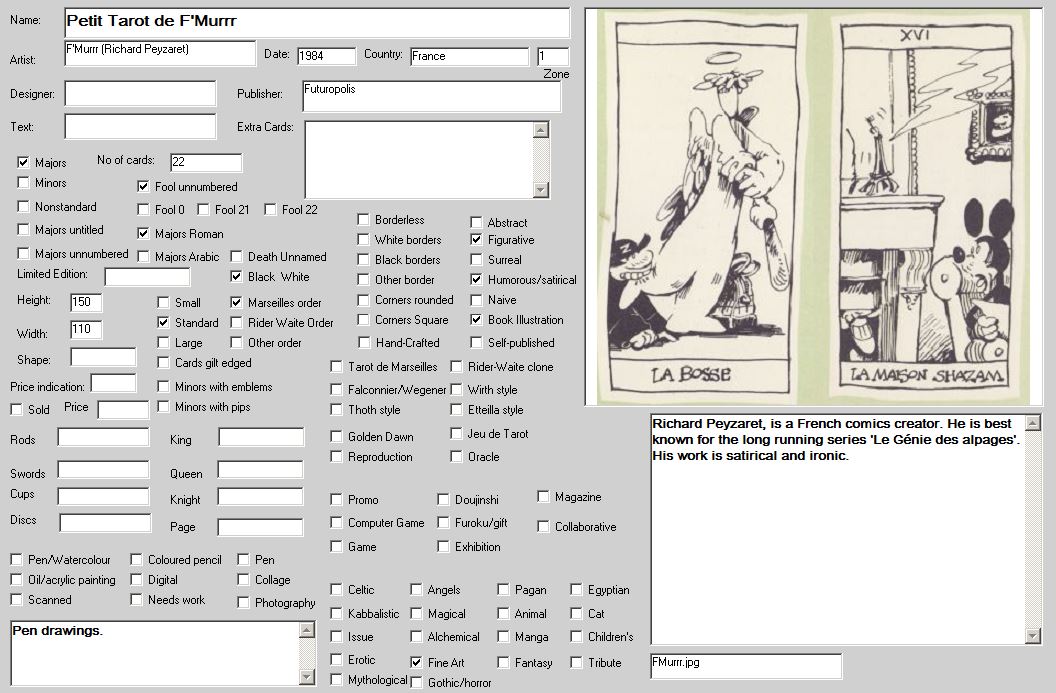Click down arrow of Richard Peyzaret description scrollbar
1056x693 pixels.
pyautogui.click(x=1033, y=636)
